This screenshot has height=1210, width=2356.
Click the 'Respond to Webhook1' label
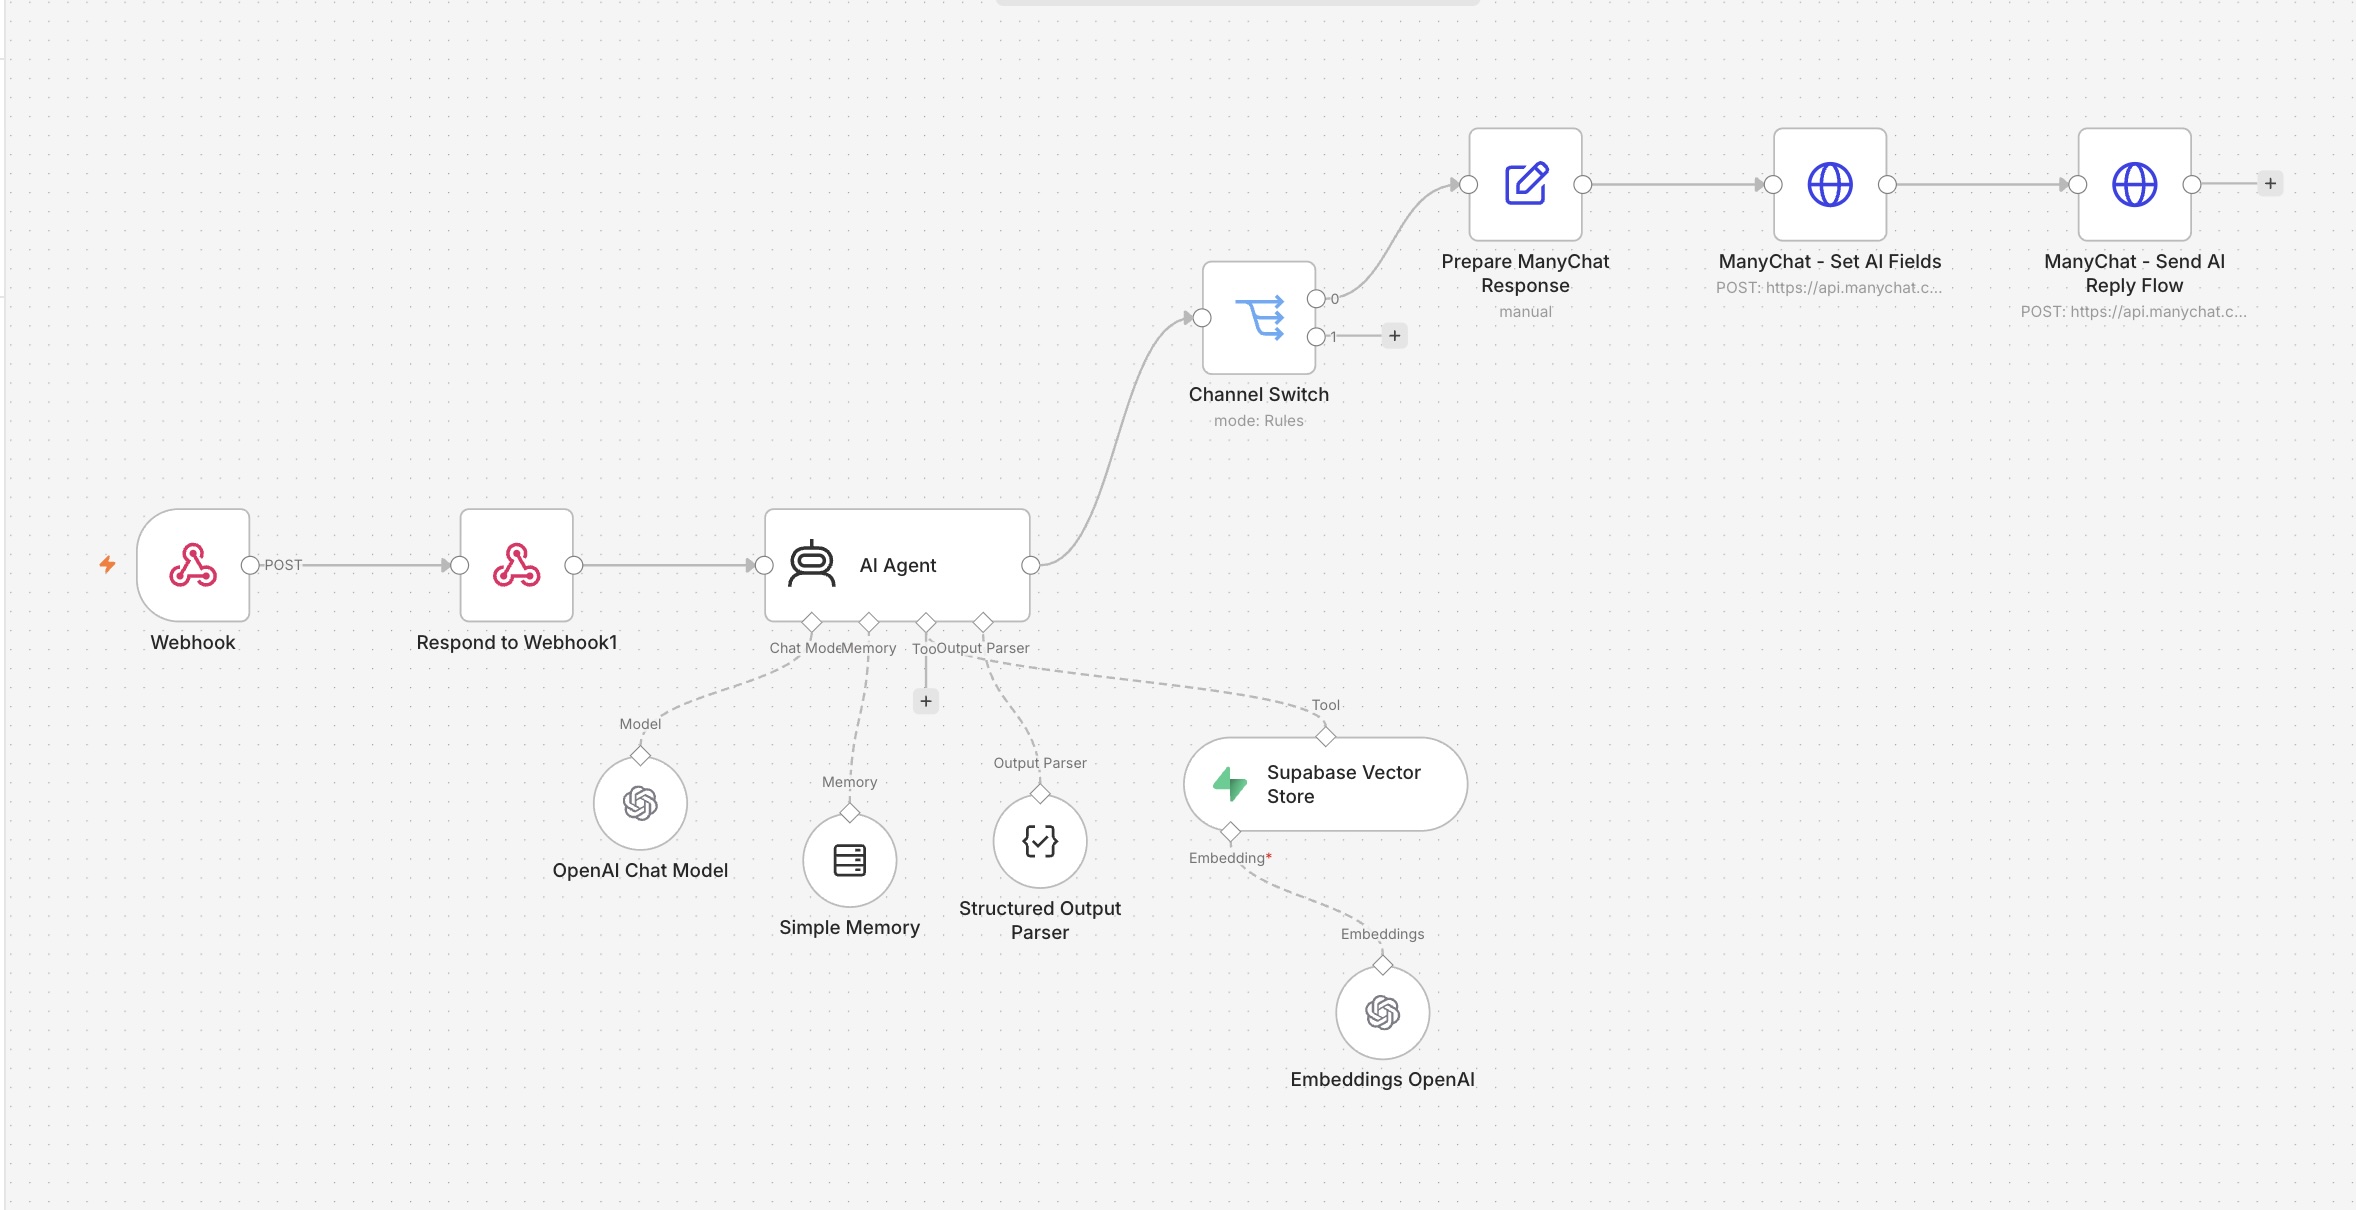point(517,642)
